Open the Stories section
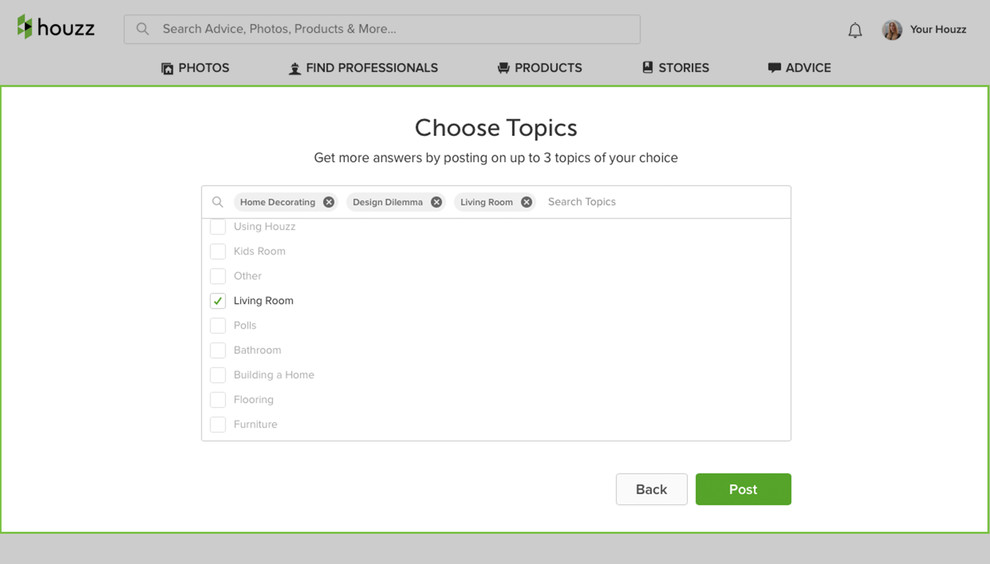Image resolution: width=990 pixels, height=564 pixels. [675, 68]
